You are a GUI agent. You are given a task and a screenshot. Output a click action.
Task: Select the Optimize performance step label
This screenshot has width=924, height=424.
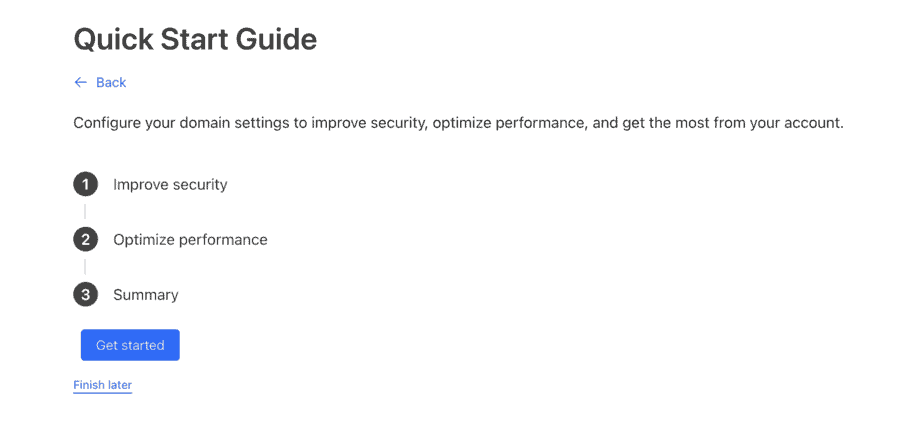click(190, 240)
